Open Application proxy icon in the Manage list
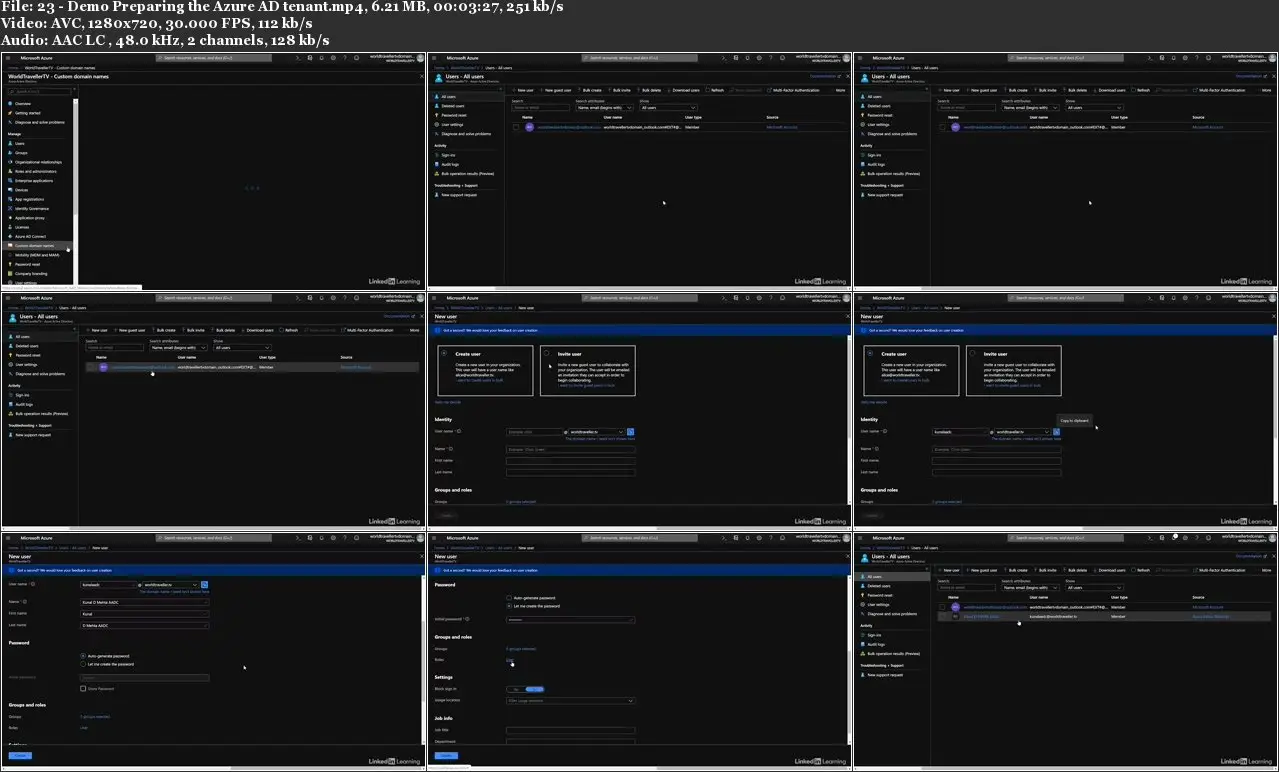Image resolution: width=1279 pixels, height=772 pixels. tap(10, 217)
